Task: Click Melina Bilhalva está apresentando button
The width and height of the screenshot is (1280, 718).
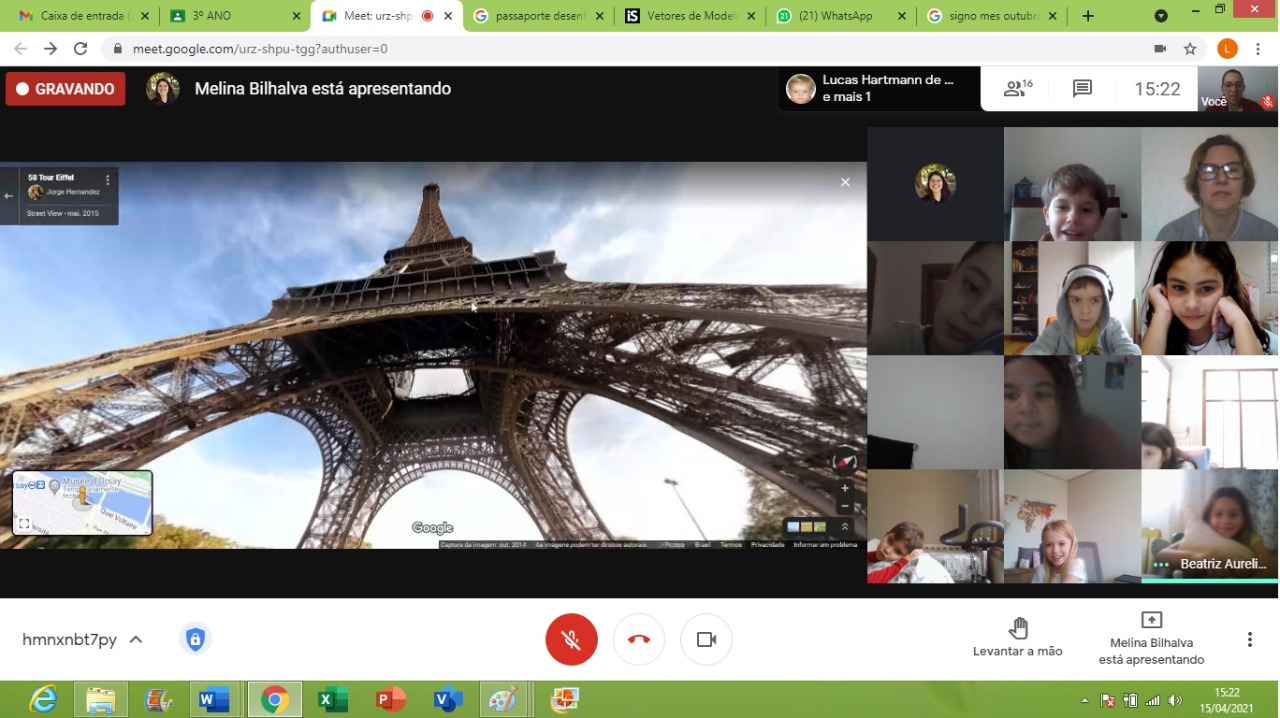Action: pyautogui.click(x=1151, y=637)
